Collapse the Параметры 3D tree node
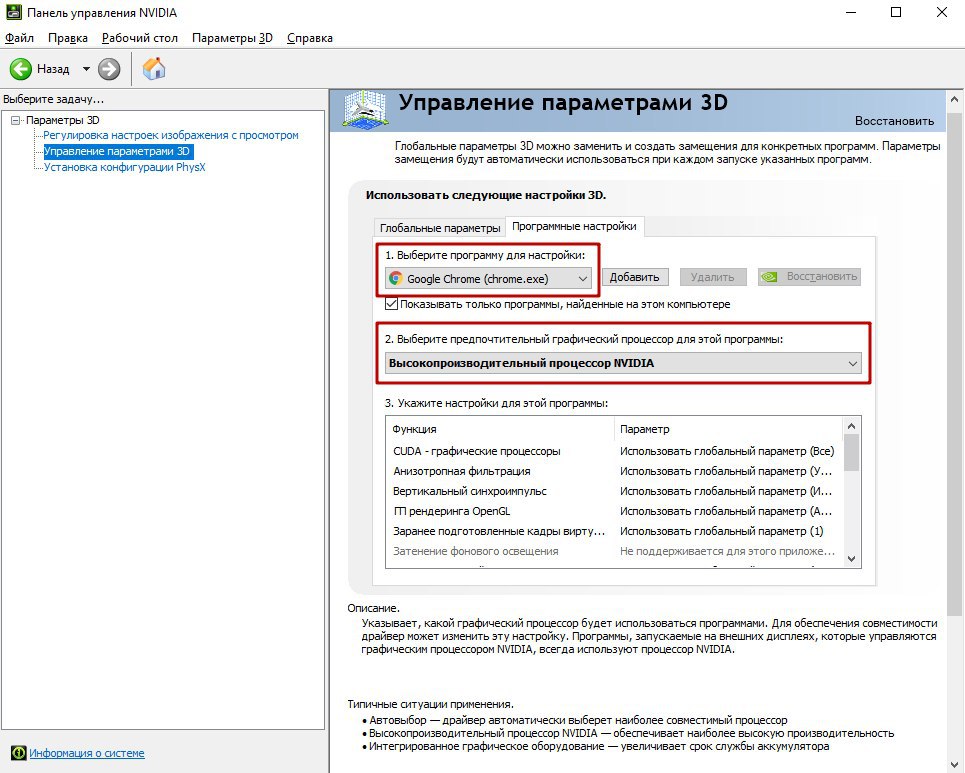The height and width of the screenshot is (773, 965). tap(16, 120)
